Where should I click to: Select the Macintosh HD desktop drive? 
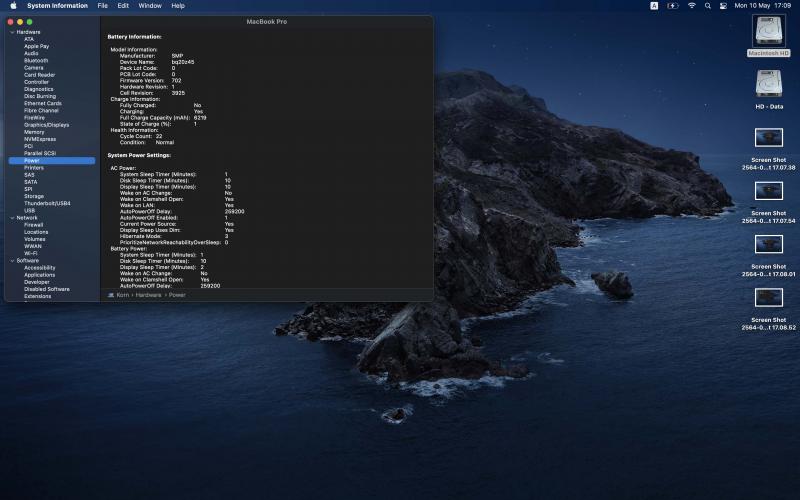(x=768, y=36)
